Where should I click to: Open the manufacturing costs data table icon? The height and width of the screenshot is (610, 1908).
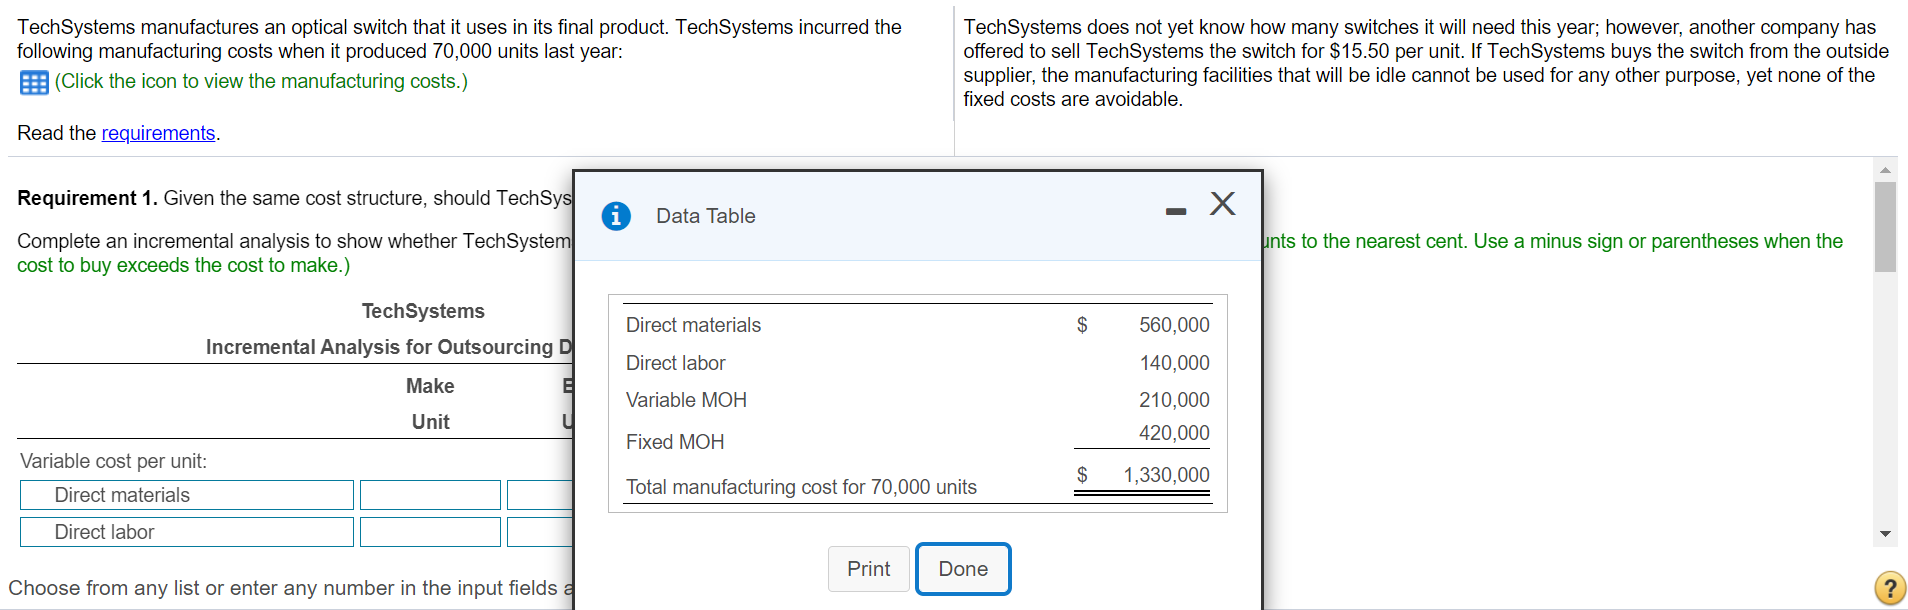point(34,83)
